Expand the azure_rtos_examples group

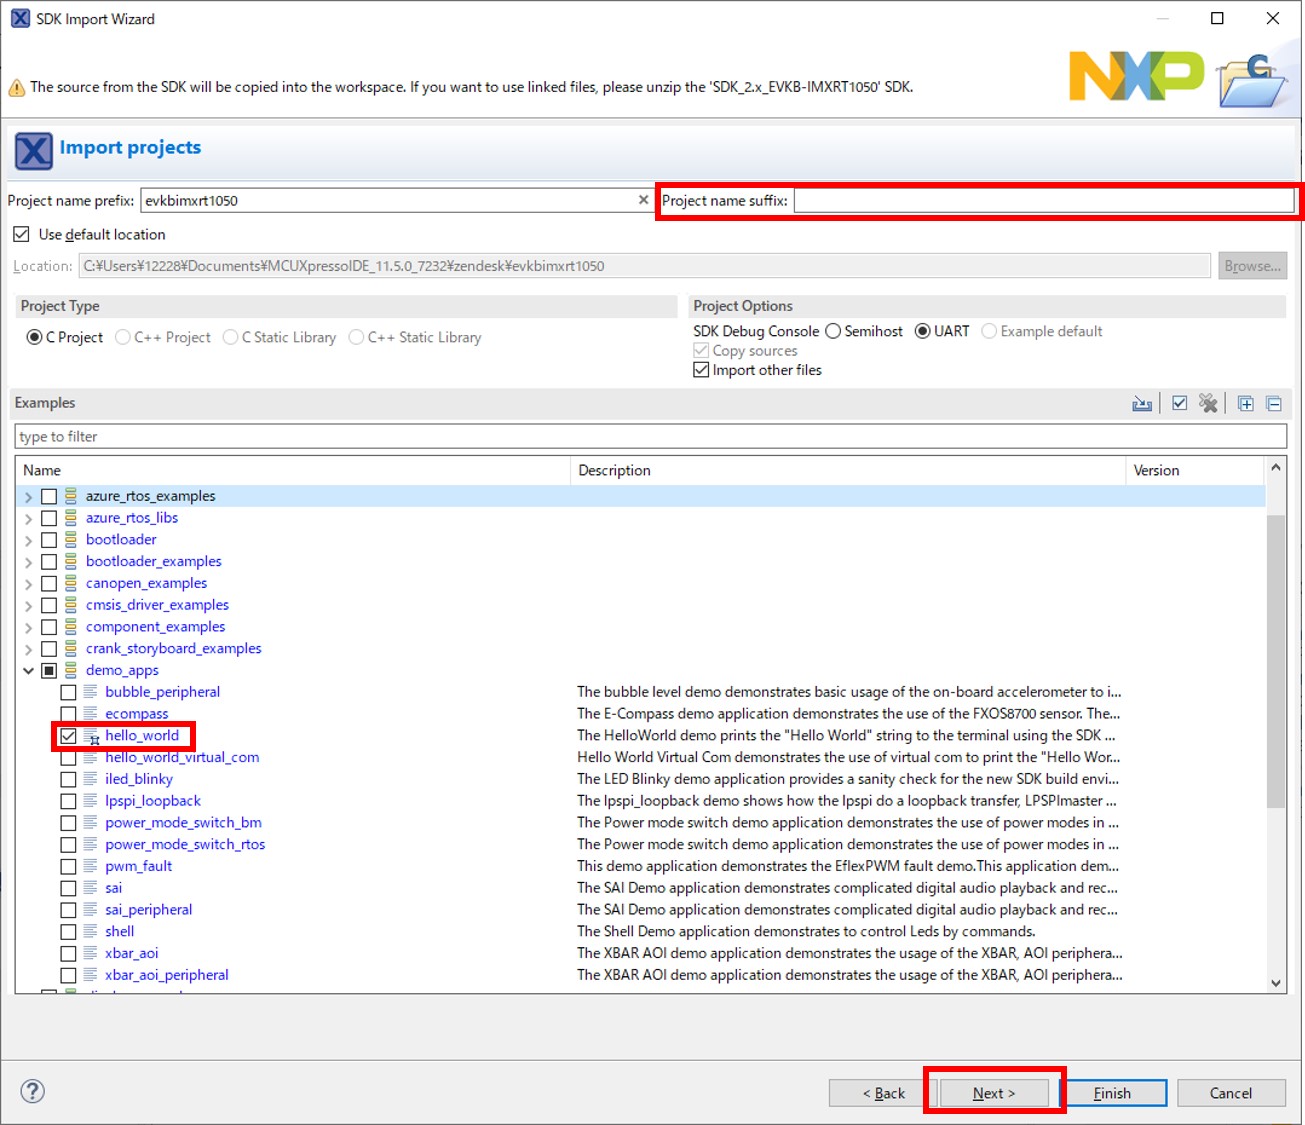pos(28,497)
